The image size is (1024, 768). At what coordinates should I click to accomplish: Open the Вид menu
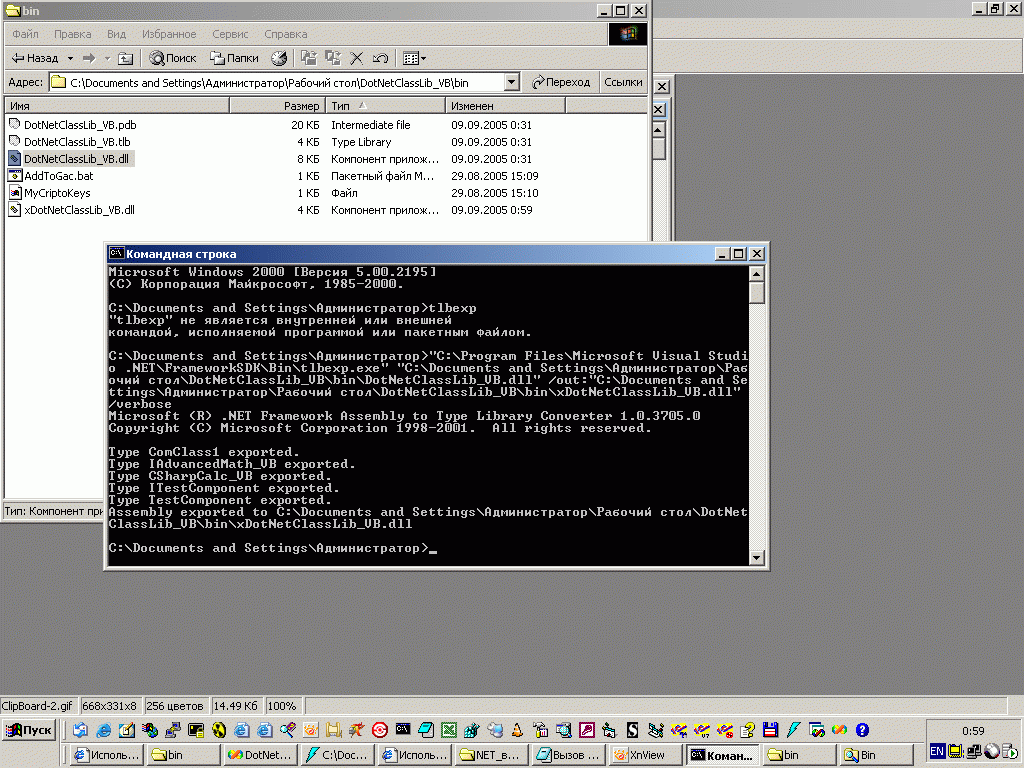(x=116, y=34)
